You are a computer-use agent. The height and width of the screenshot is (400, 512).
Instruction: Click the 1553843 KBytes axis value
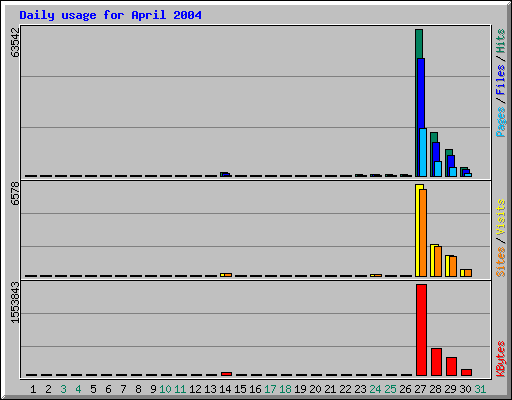click(x=15, y=303)
